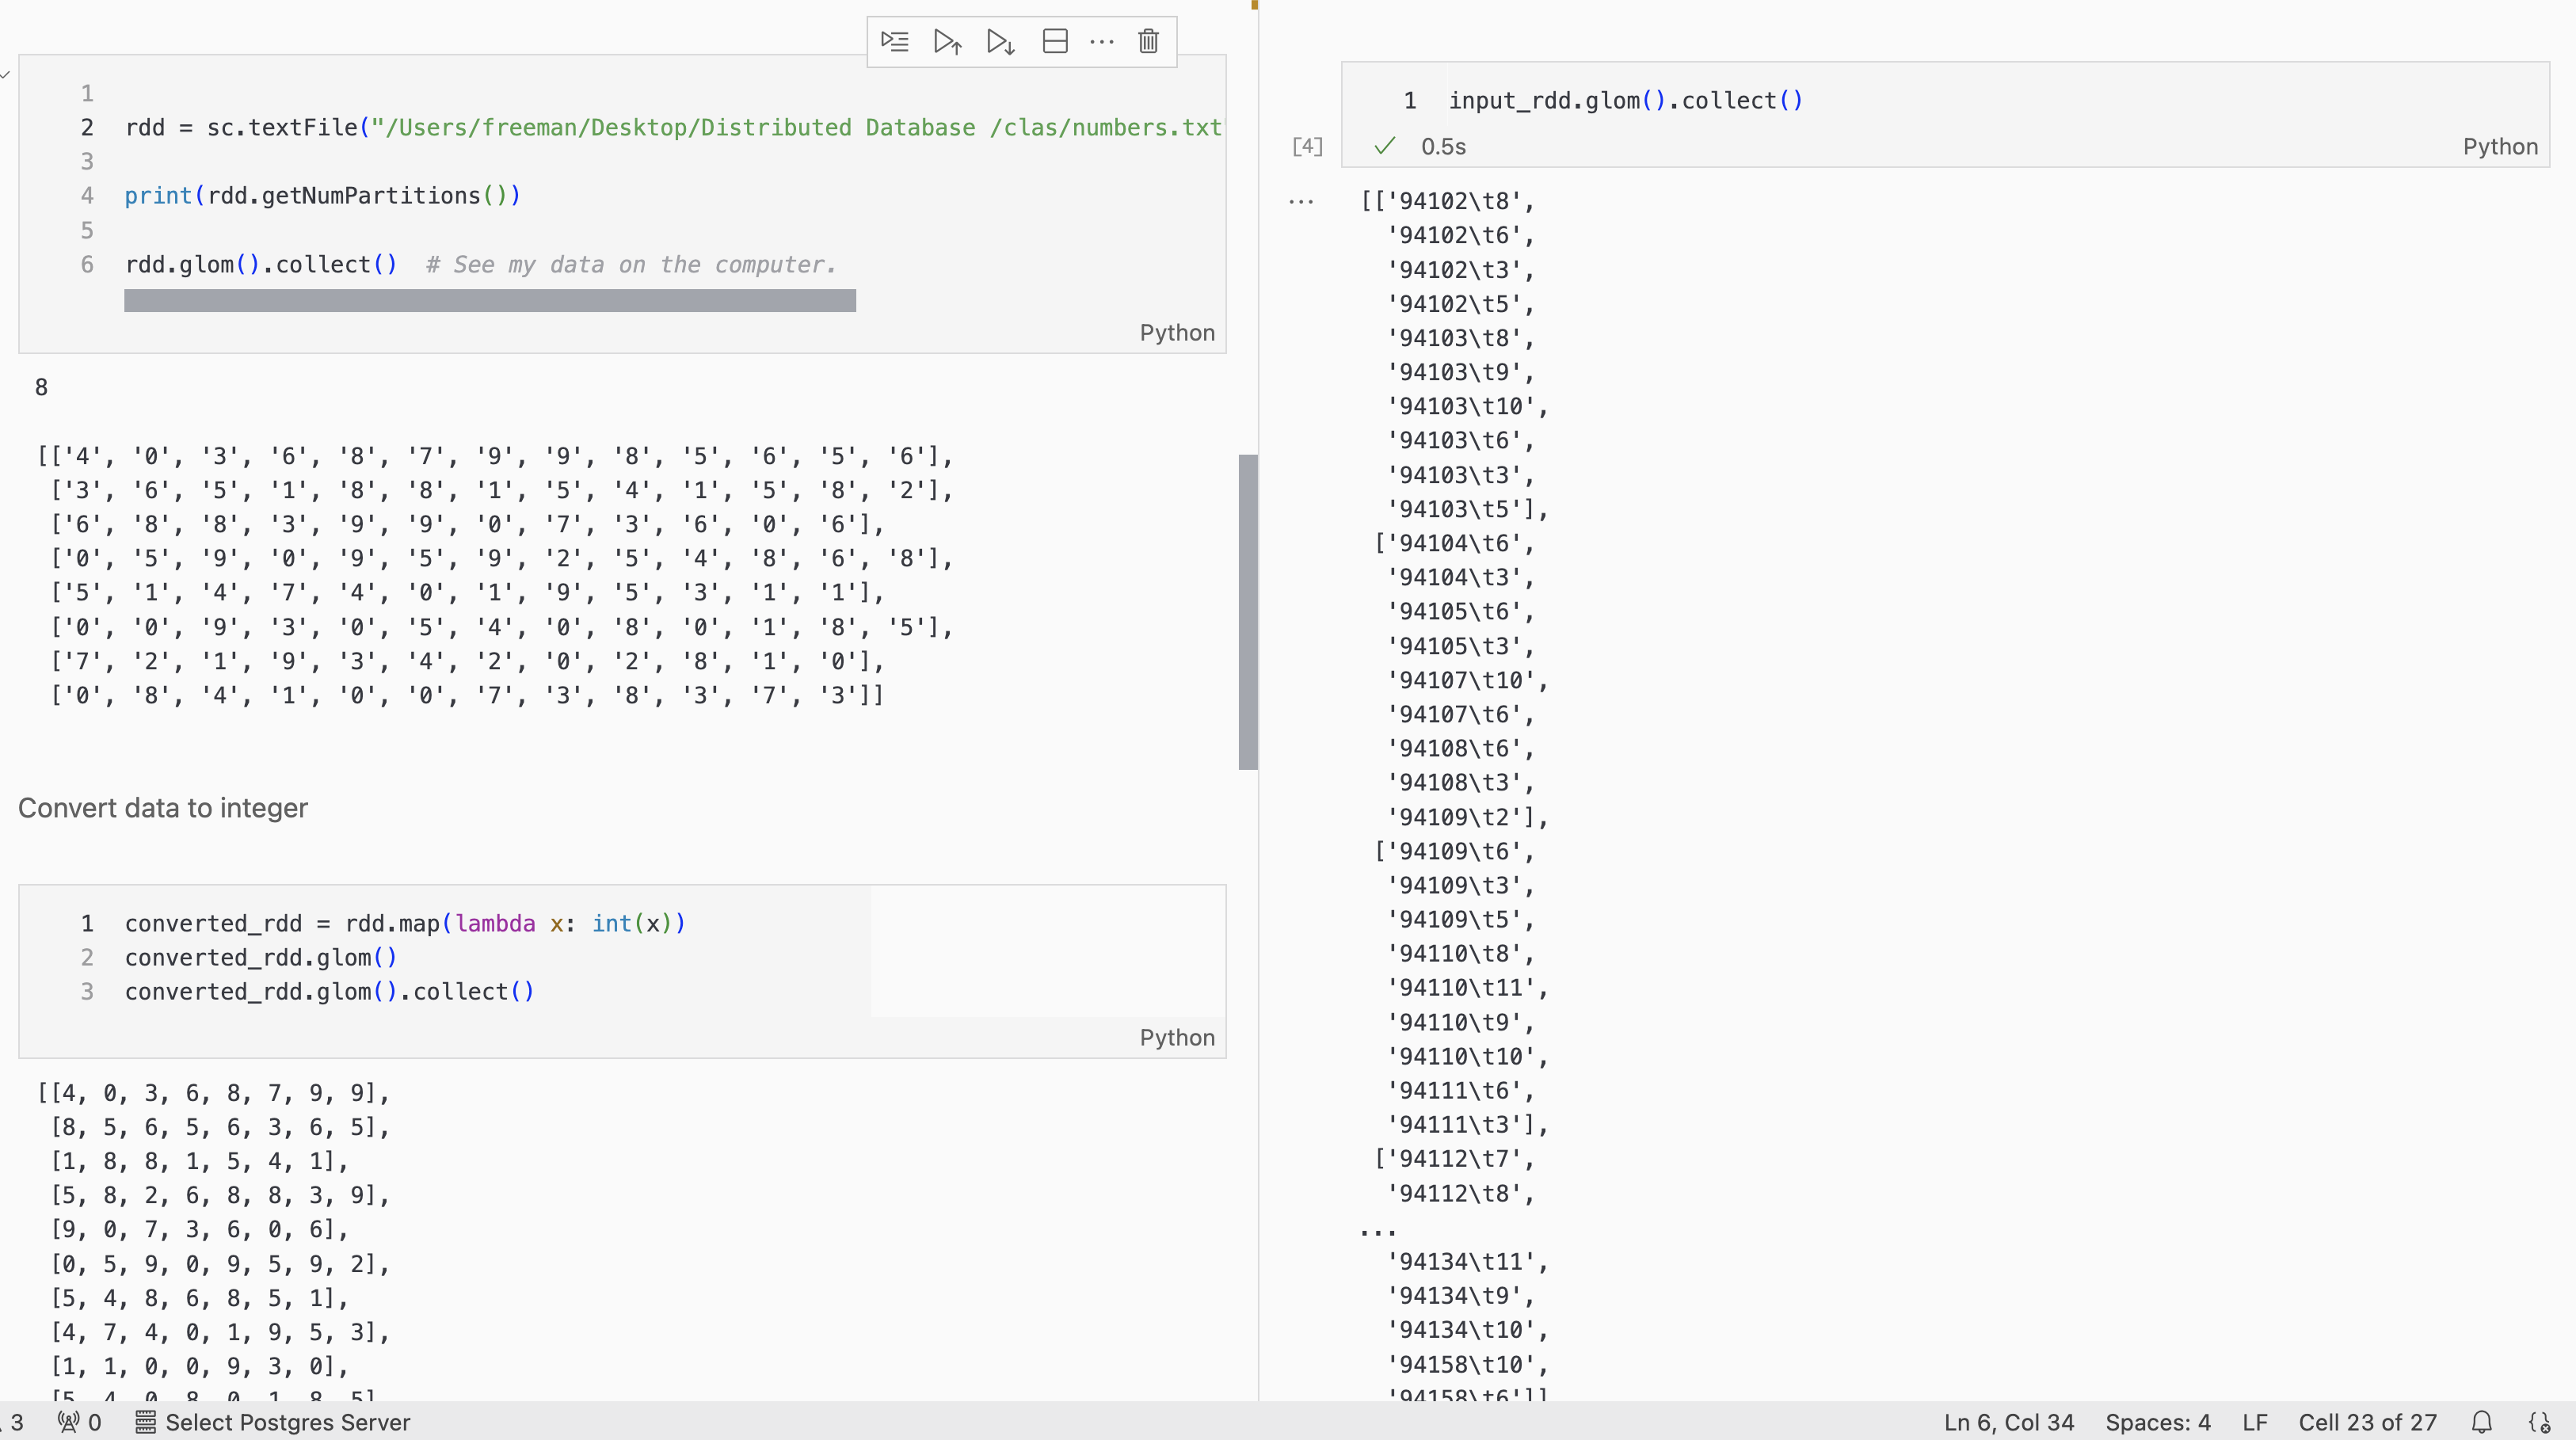Run this cell and all below
This screenshot has width=2576, height=1440.
point(1000,41)
